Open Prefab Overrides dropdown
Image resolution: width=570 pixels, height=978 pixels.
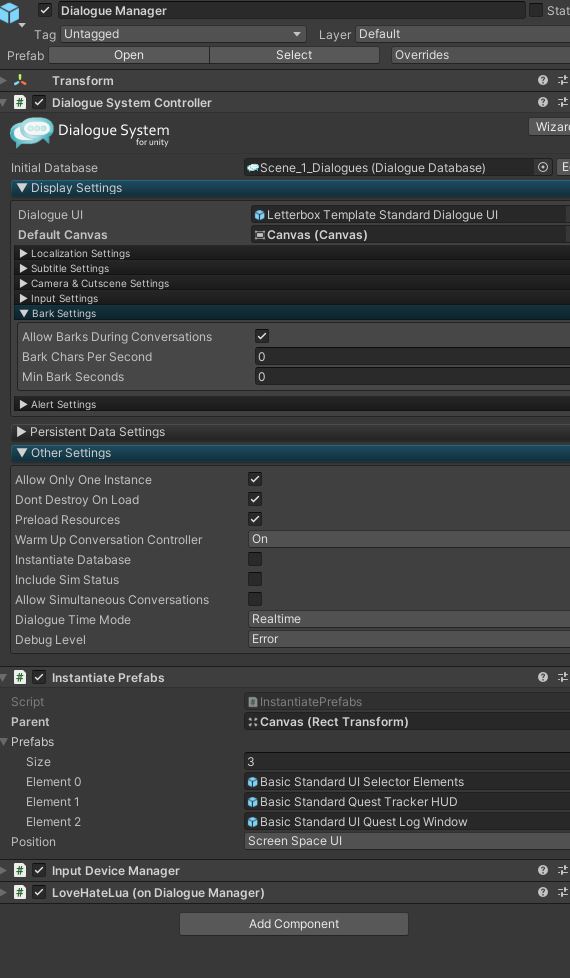click(x=480, y=55)
